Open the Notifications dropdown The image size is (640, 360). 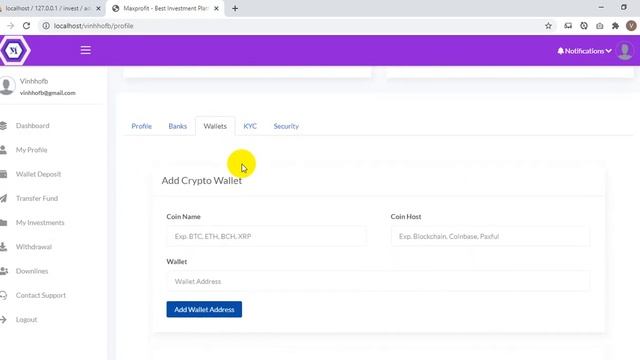pyautogui.click(x=584, y=51)
